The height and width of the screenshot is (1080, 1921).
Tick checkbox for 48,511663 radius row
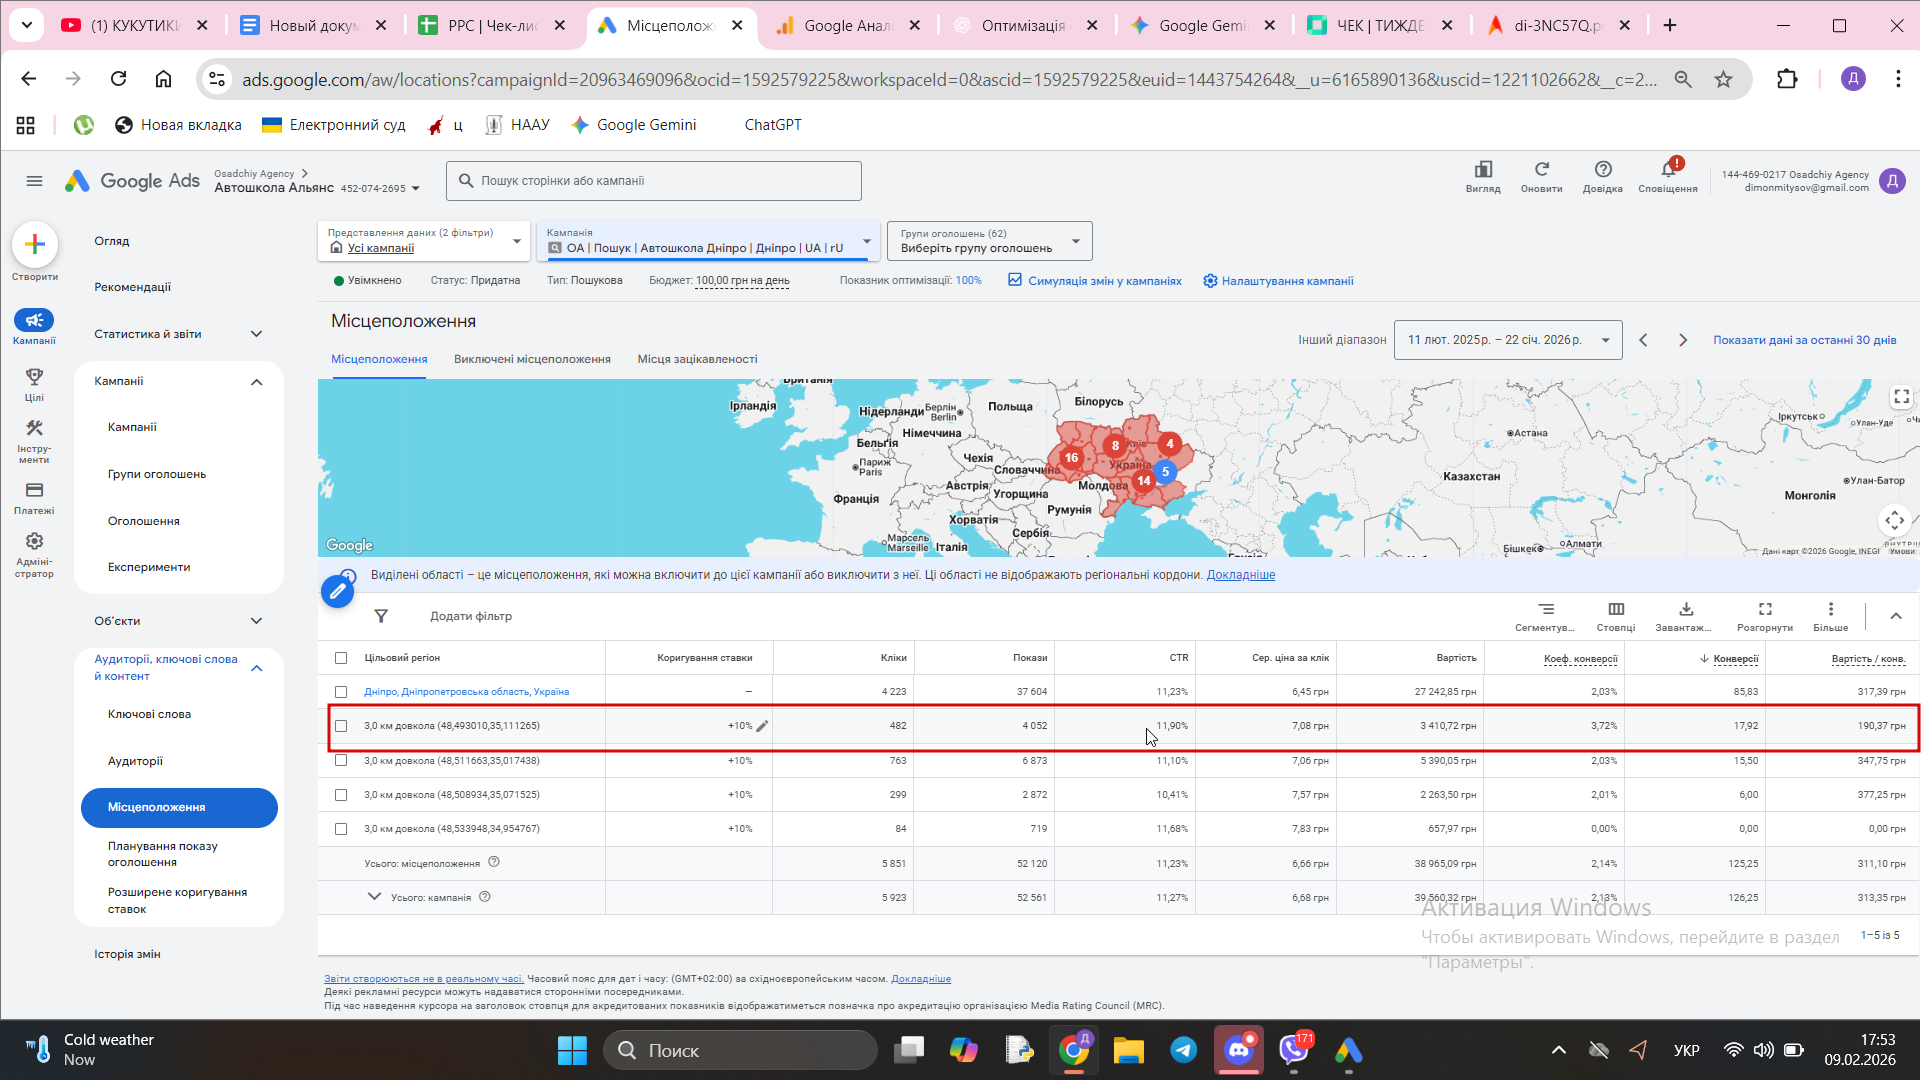(341, 761)
